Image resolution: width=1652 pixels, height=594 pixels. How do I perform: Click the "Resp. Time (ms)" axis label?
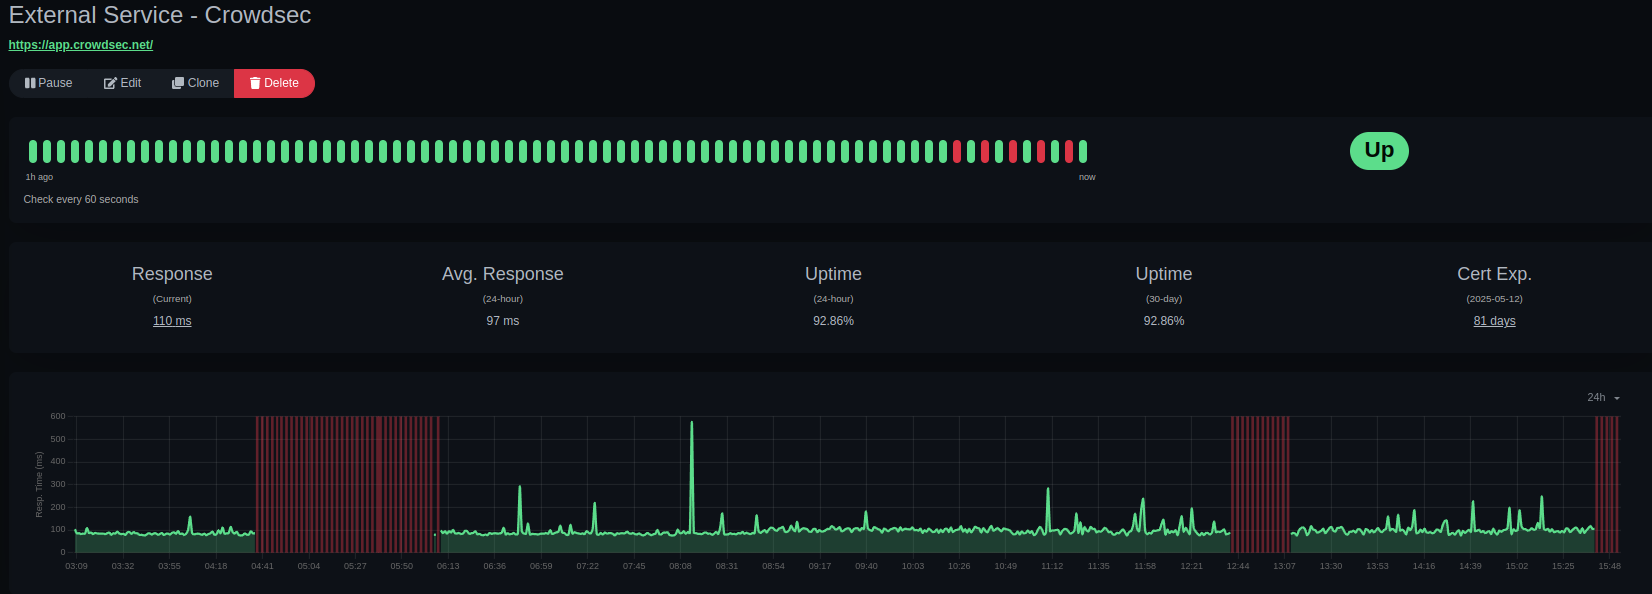[x=40, y=485]
